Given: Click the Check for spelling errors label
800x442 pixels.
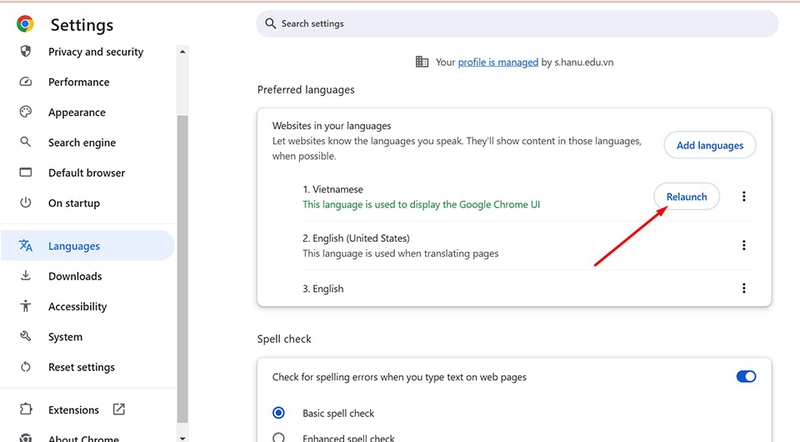Looking at the screenshot, I should (x=399, y=377).
